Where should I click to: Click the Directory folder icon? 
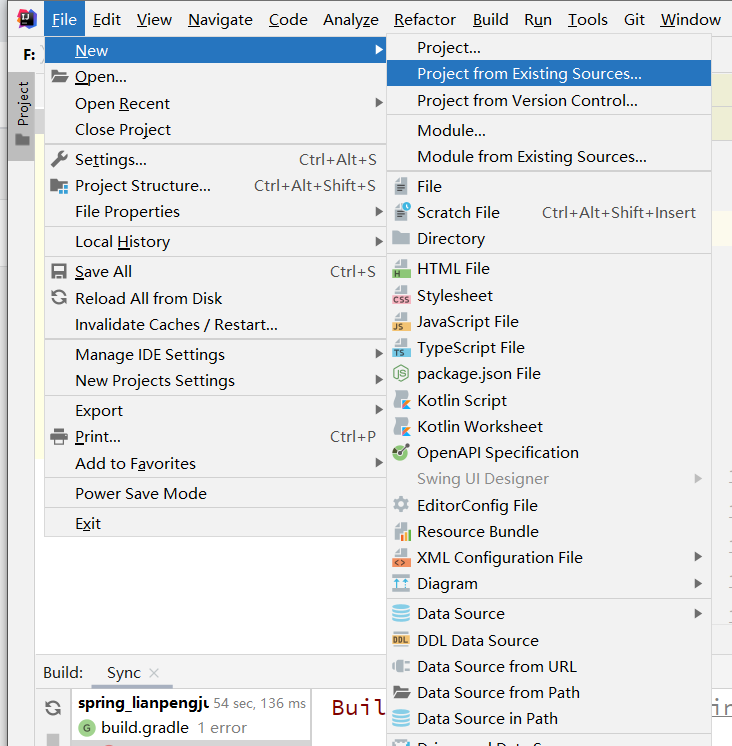click(401, 237)
